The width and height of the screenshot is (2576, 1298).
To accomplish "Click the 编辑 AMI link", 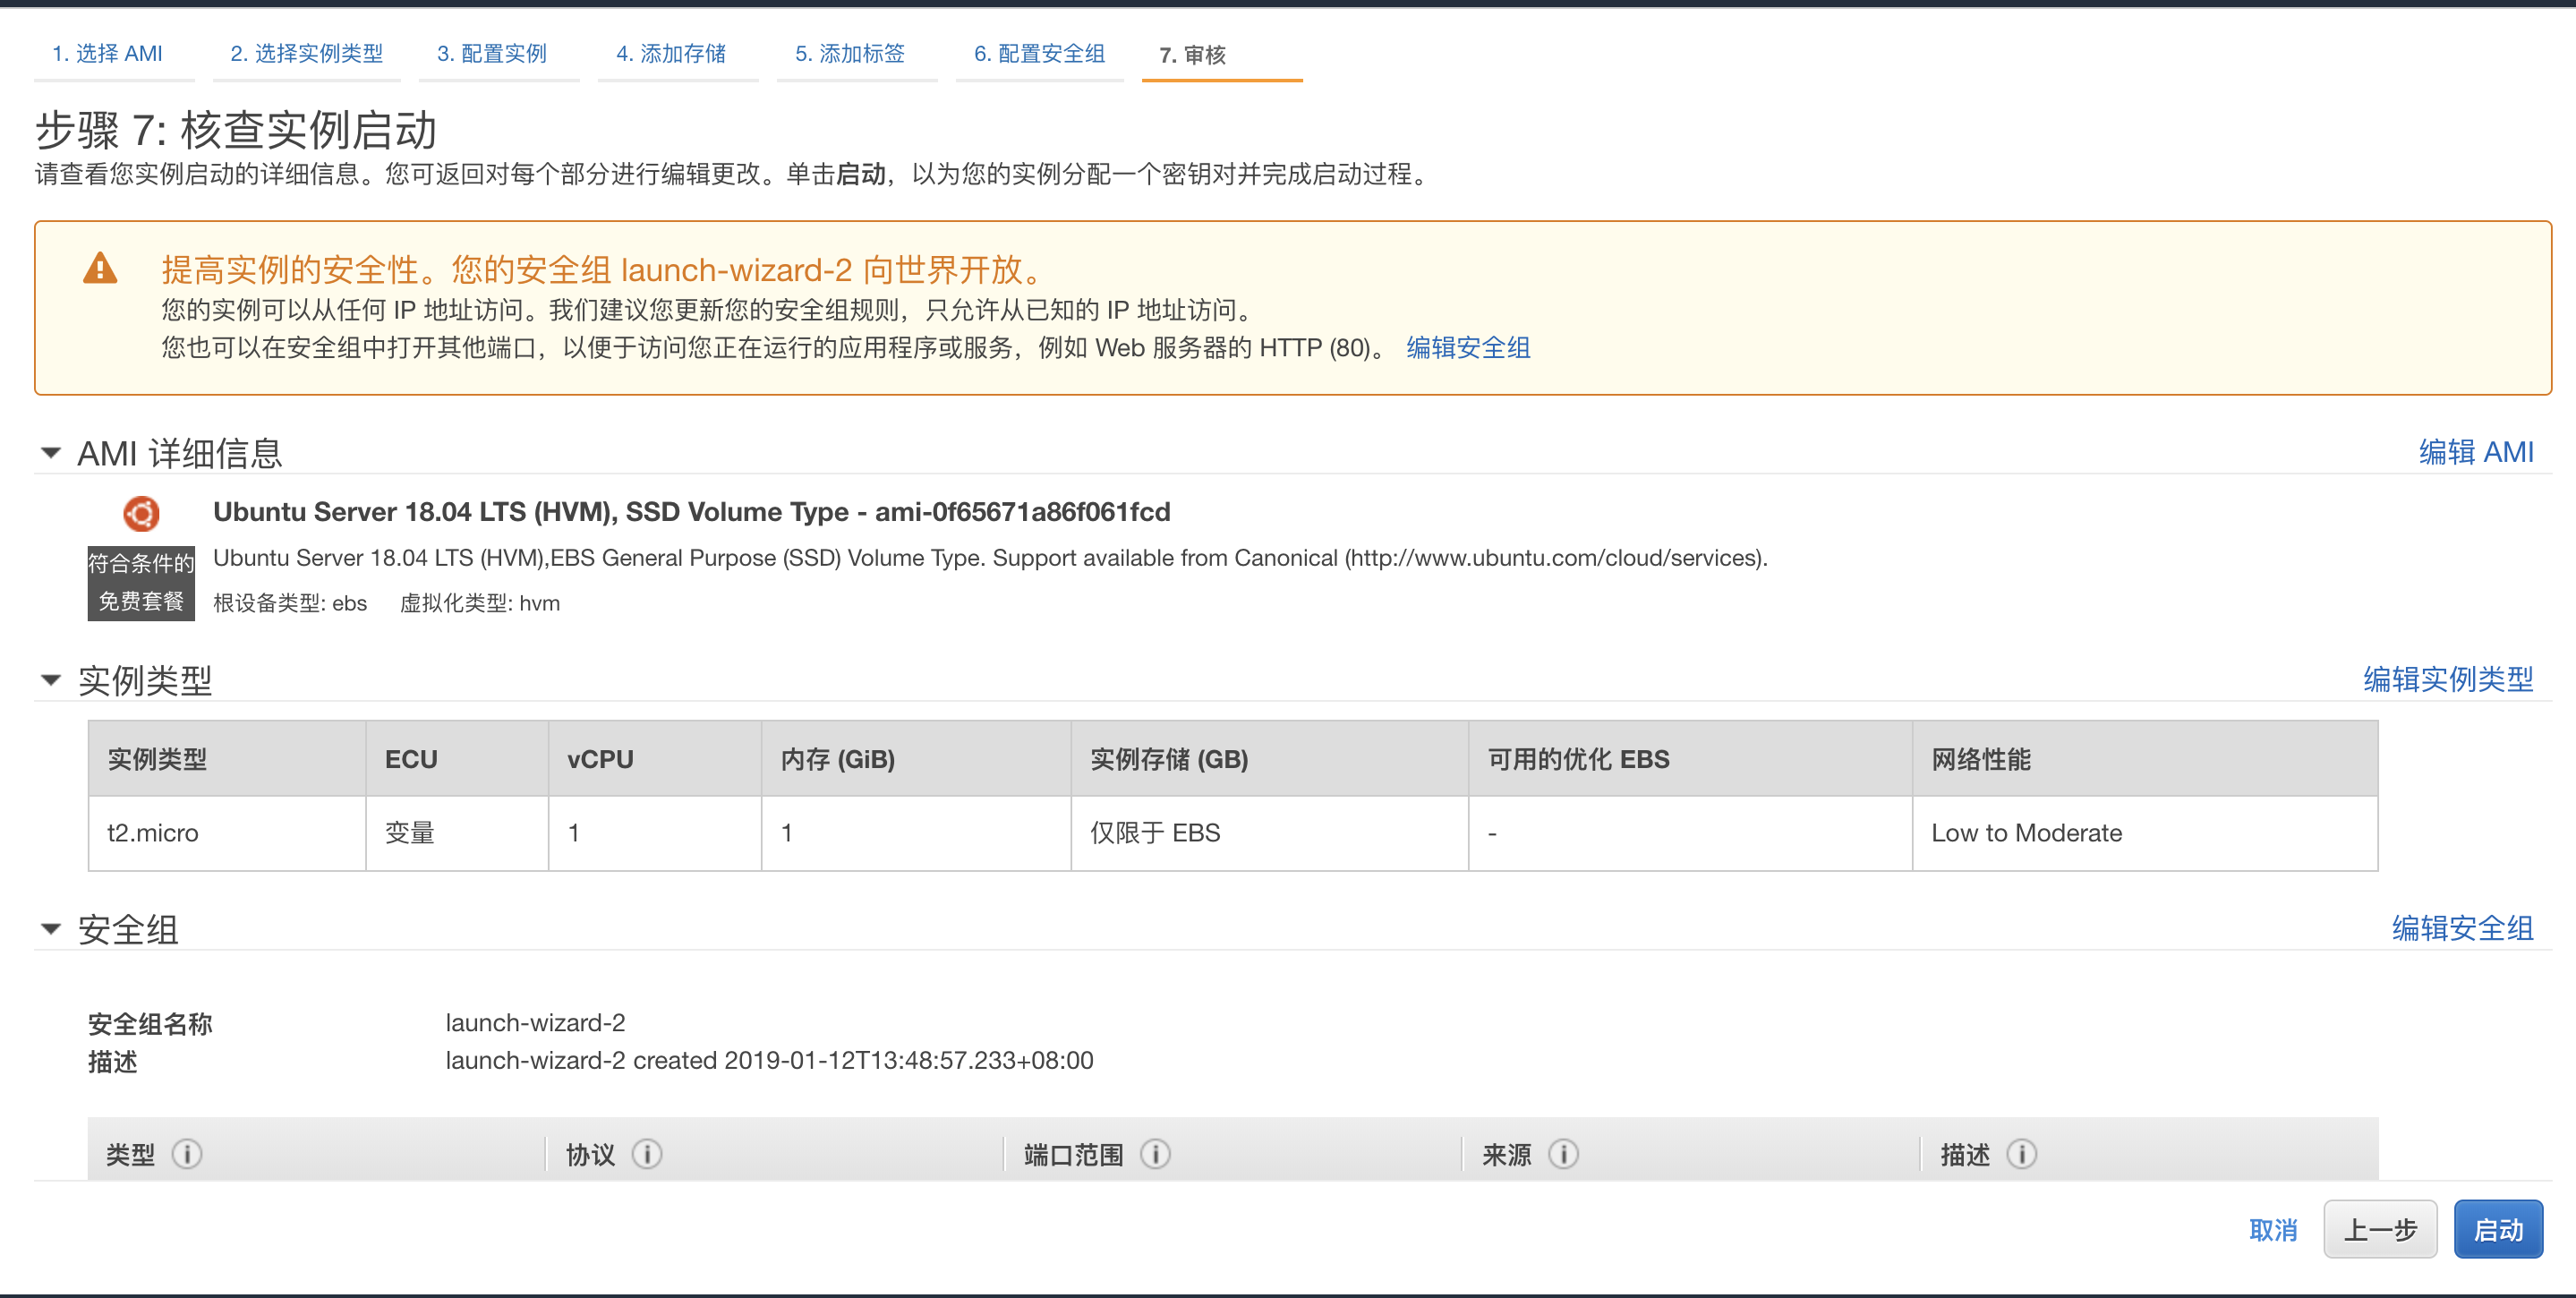I will tap(2475, 452).
